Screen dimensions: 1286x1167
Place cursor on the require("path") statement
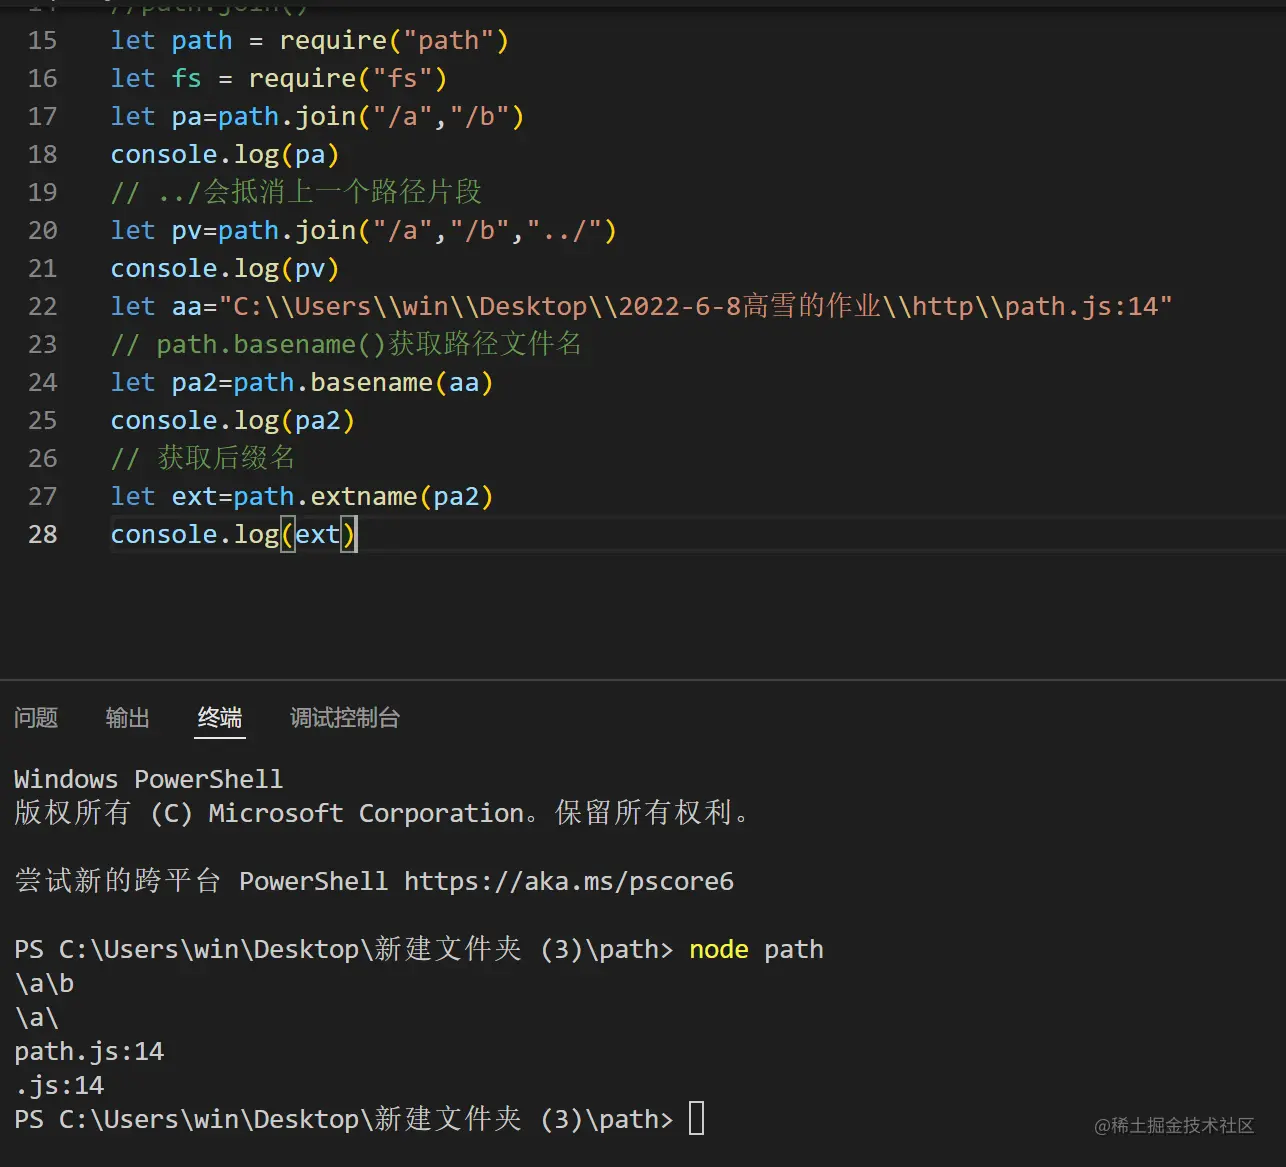[x=394, y=40]
